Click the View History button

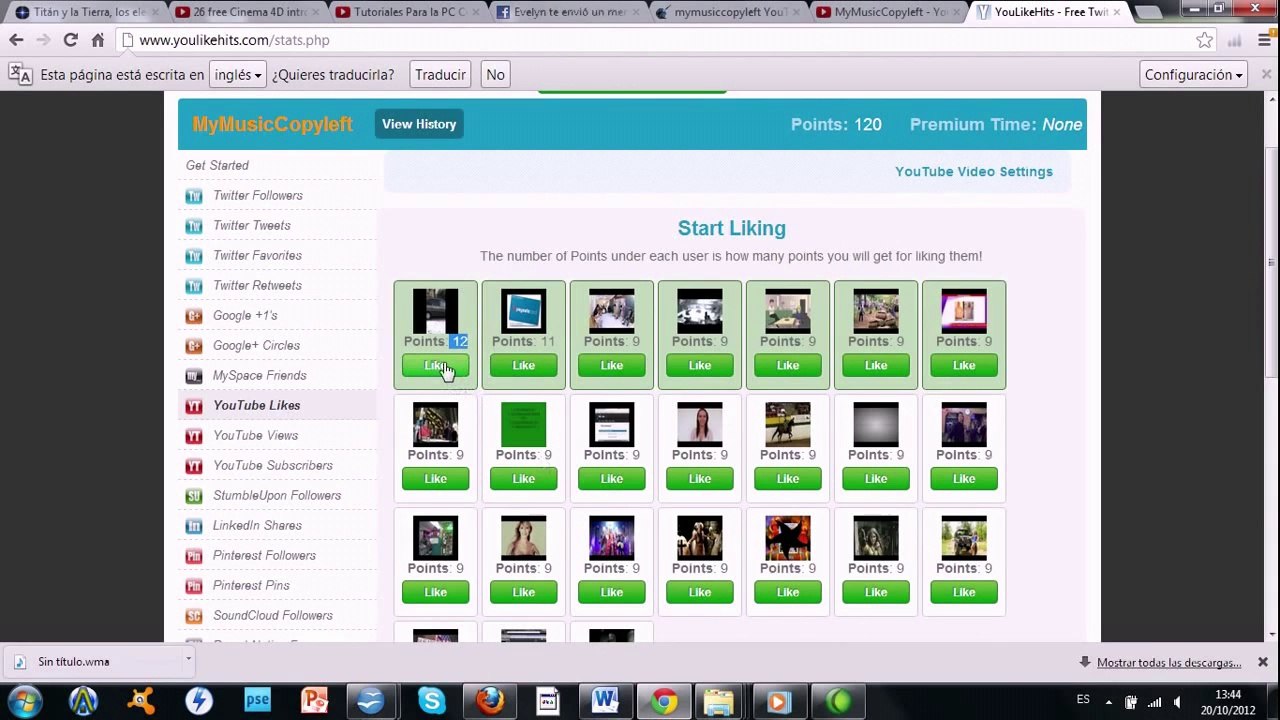[419, 124]
